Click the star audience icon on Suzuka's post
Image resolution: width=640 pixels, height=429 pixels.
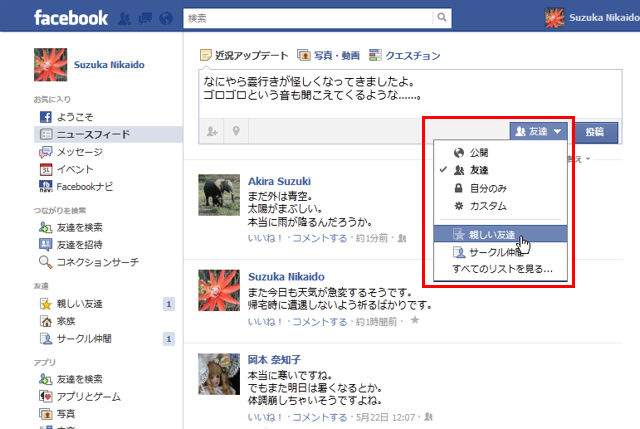(415, 320)
